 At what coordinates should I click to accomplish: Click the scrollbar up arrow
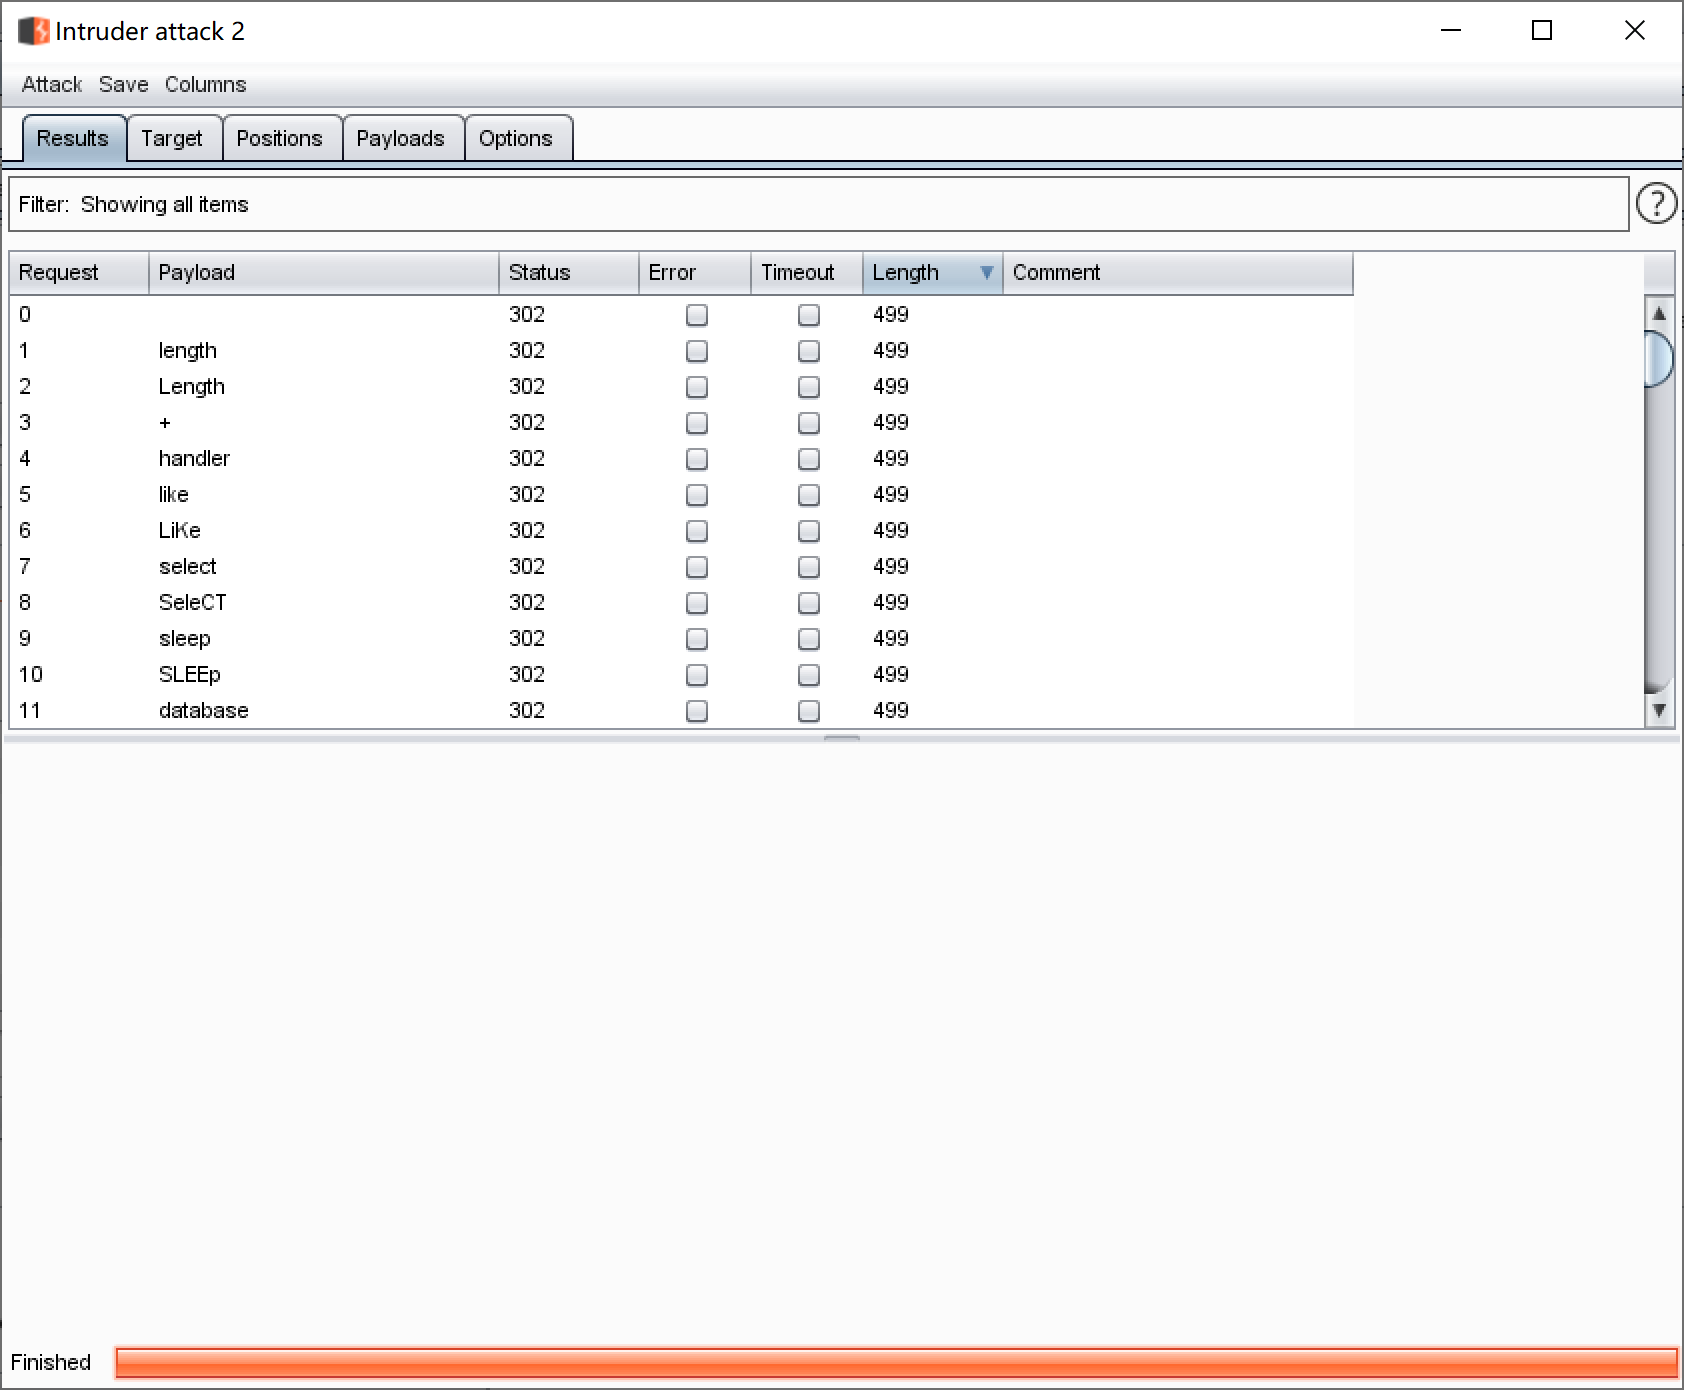pyautogui.click(x=1659, y=314)
